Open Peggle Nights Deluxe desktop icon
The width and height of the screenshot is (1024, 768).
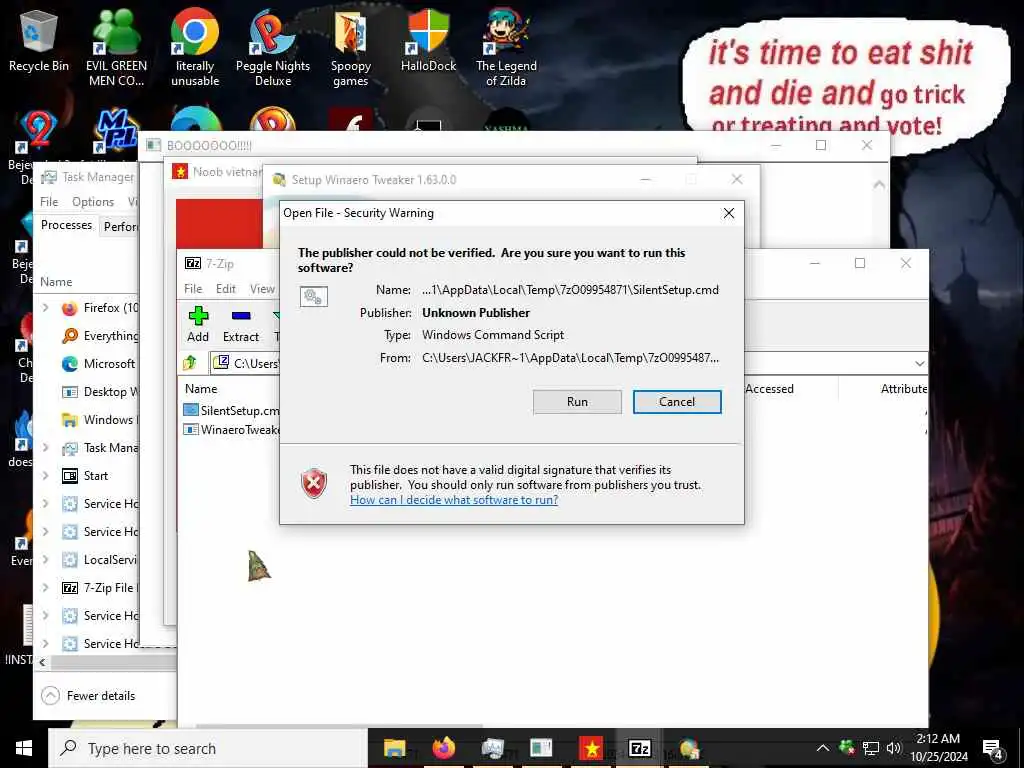(273, 47)
